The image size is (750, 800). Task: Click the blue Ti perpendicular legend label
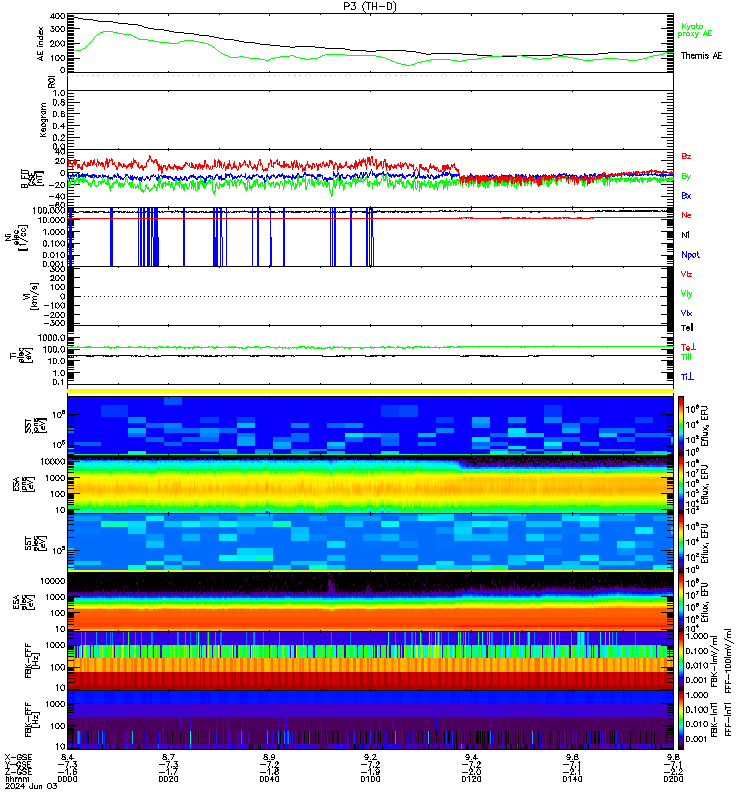[687, 377]
